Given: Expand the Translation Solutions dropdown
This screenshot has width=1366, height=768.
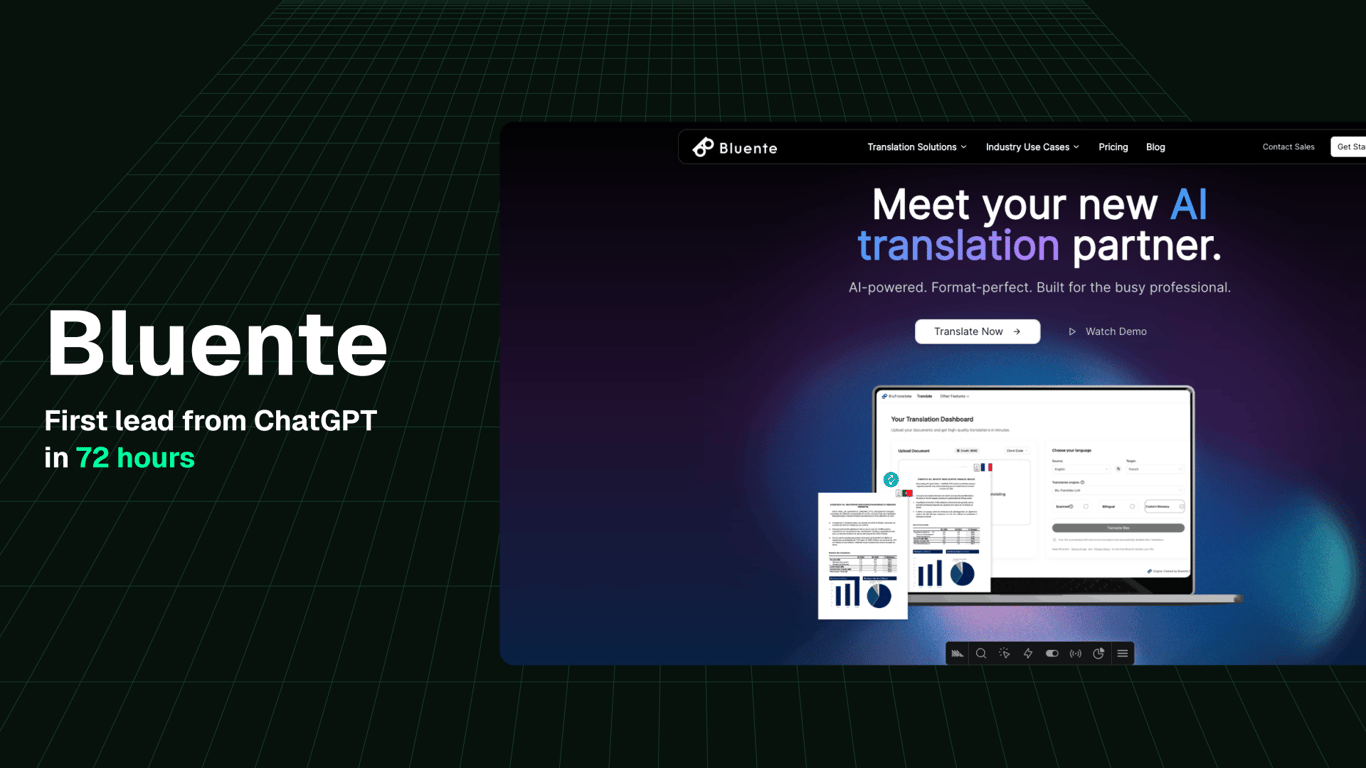Looking at the screenshot, I should (x=917, y=147).
